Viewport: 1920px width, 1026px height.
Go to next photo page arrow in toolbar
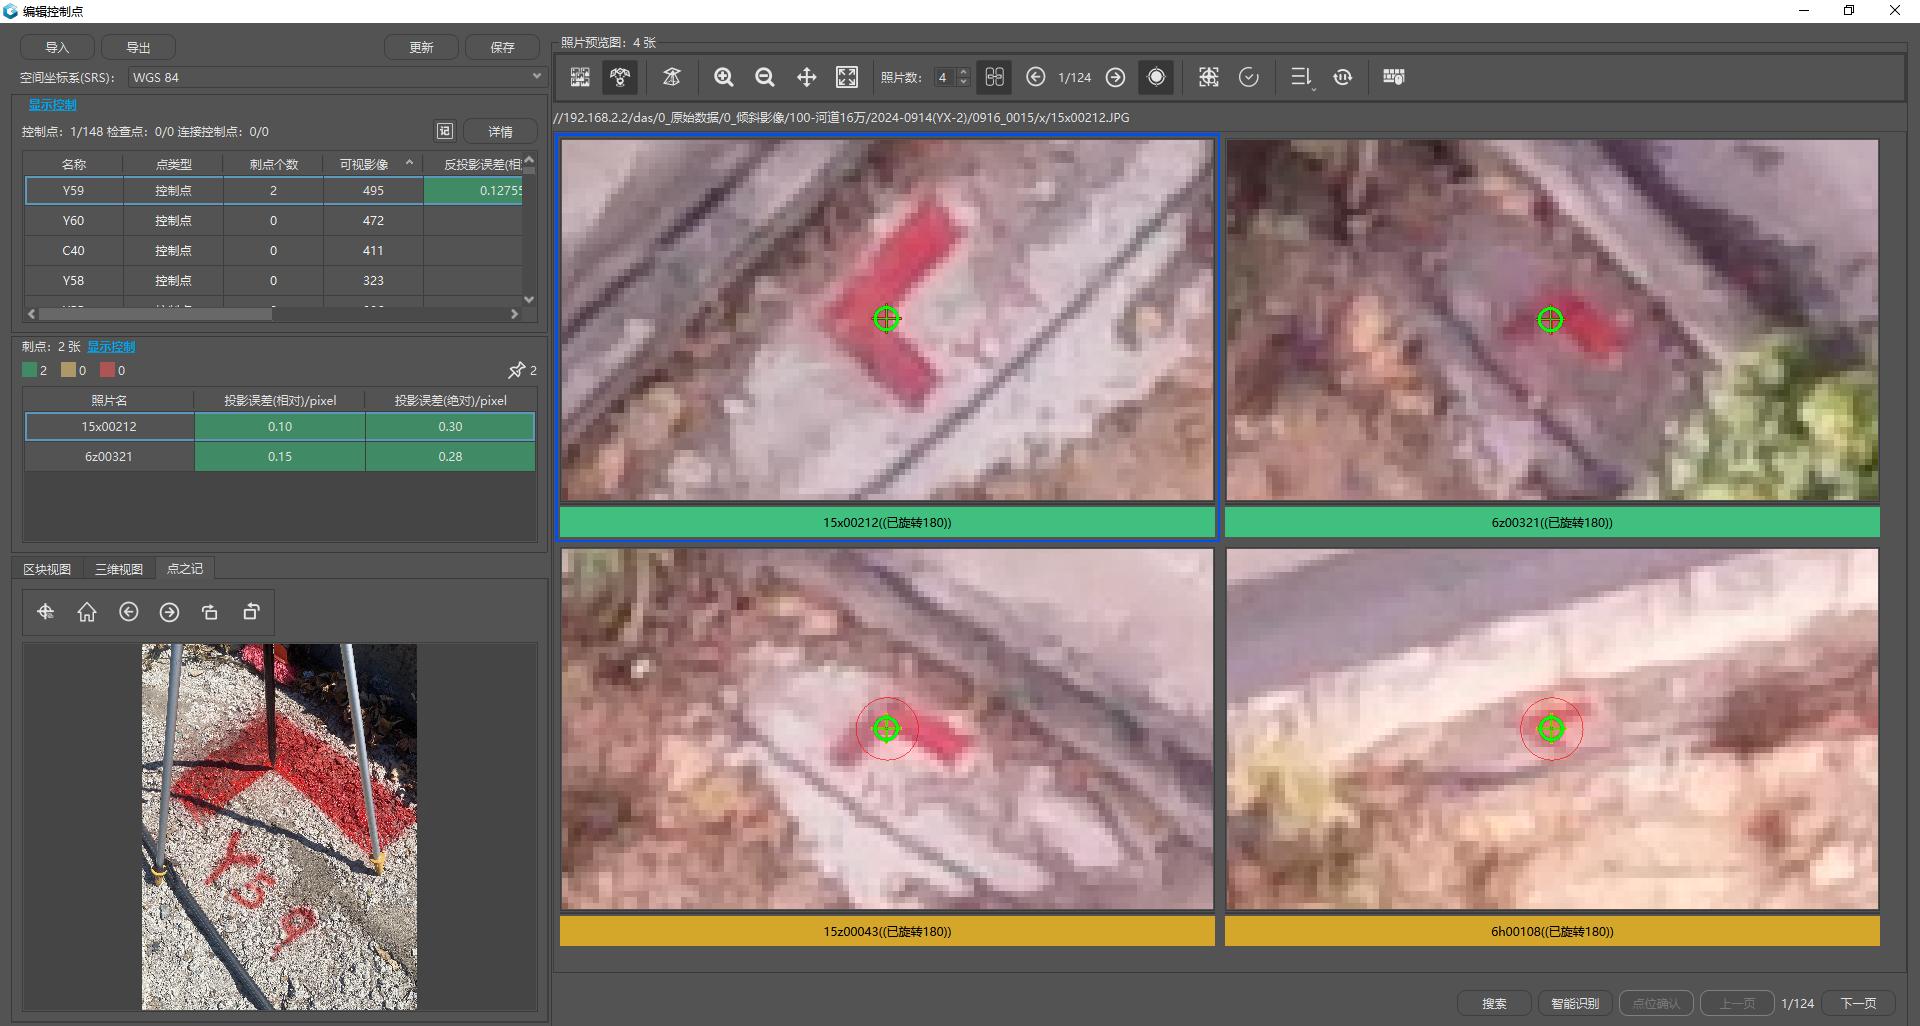pos(1116,77)
